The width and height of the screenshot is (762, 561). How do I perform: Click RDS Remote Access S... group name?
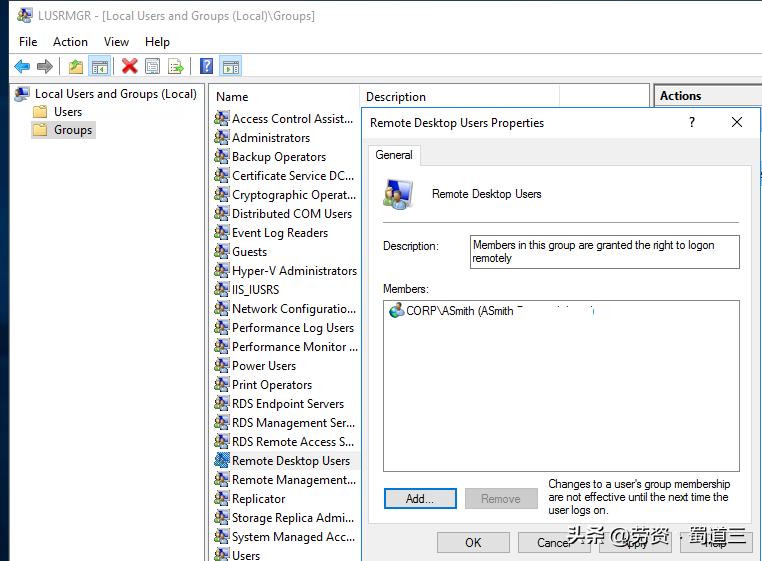(293, 441)
